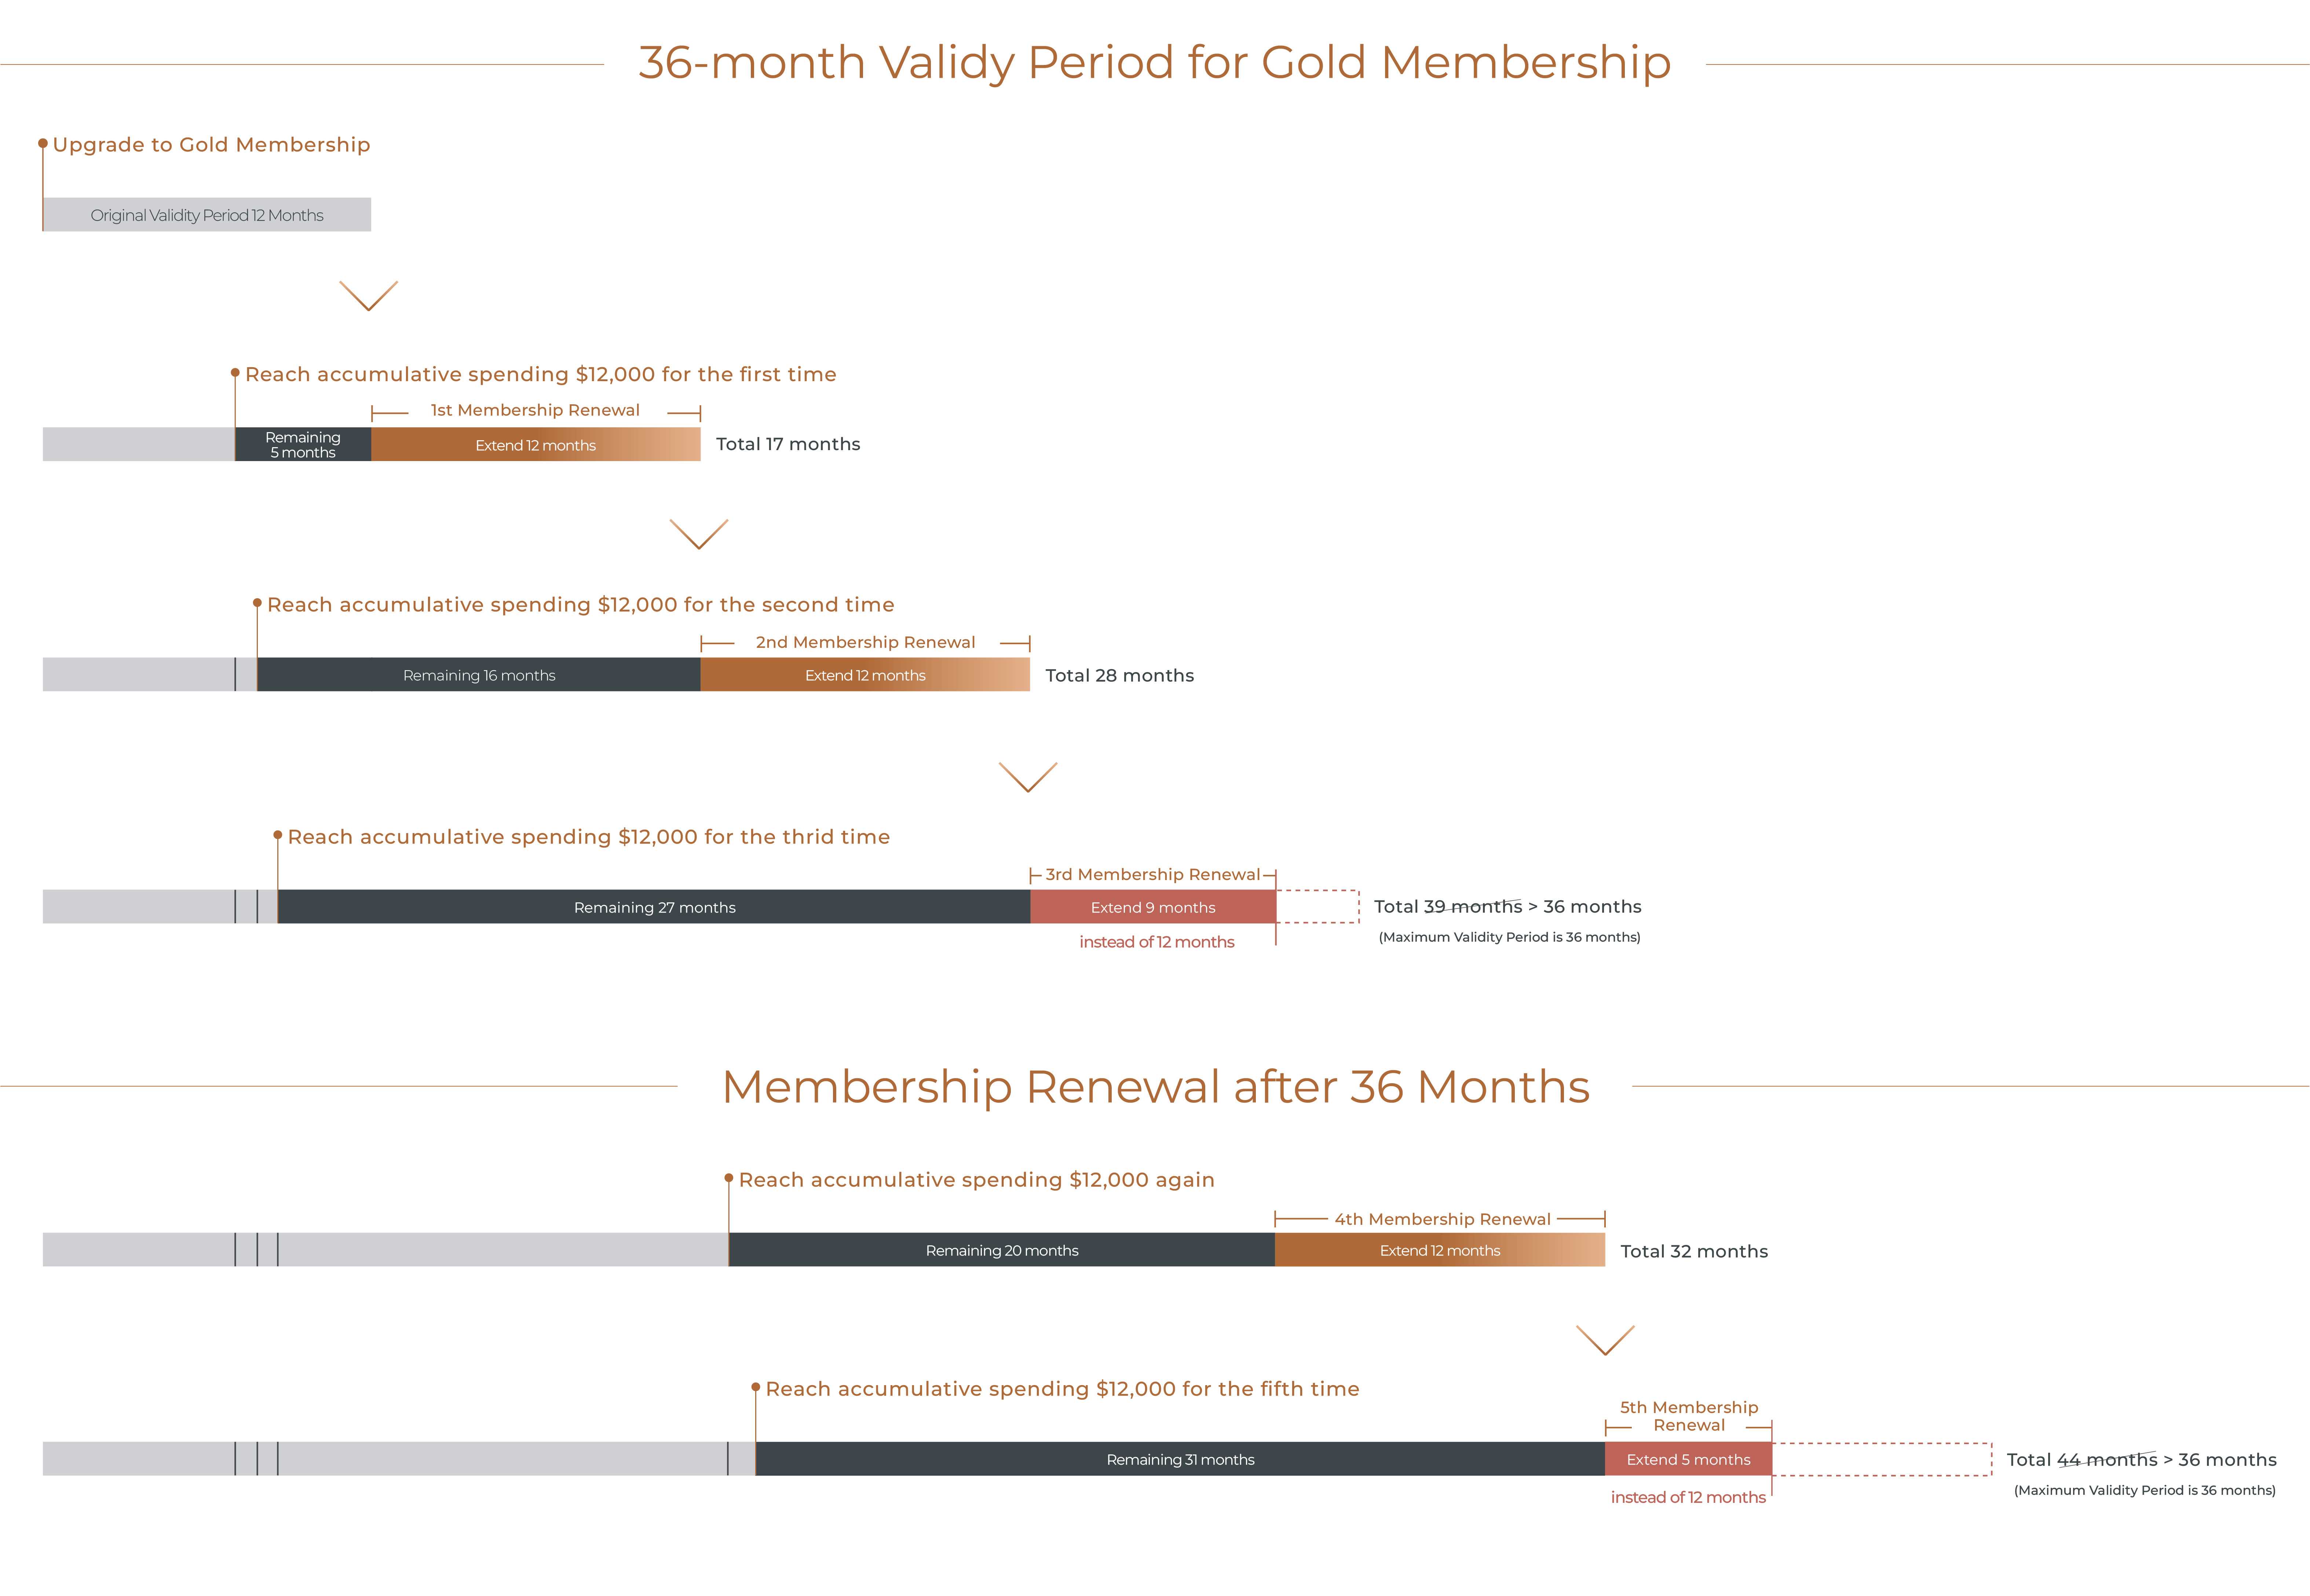Select the 'Original Validity Period 12 Months' bar
The height and width of the screenshot is (1596, 2310).
click(207, 215)
